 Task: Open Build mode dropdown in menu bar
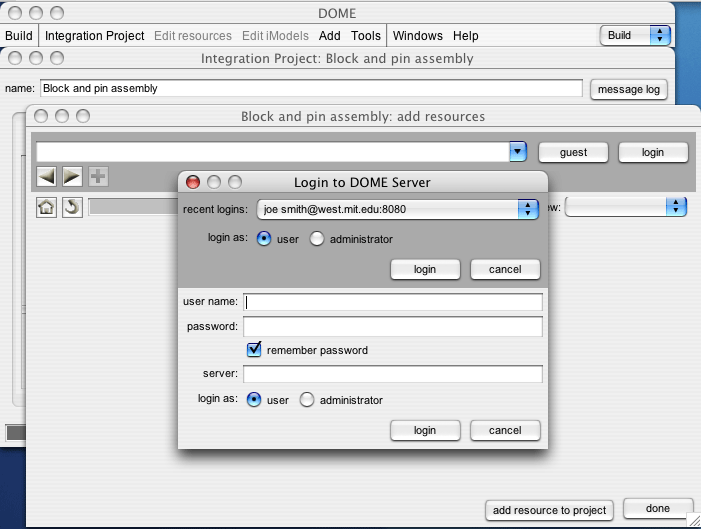(635, 35)
